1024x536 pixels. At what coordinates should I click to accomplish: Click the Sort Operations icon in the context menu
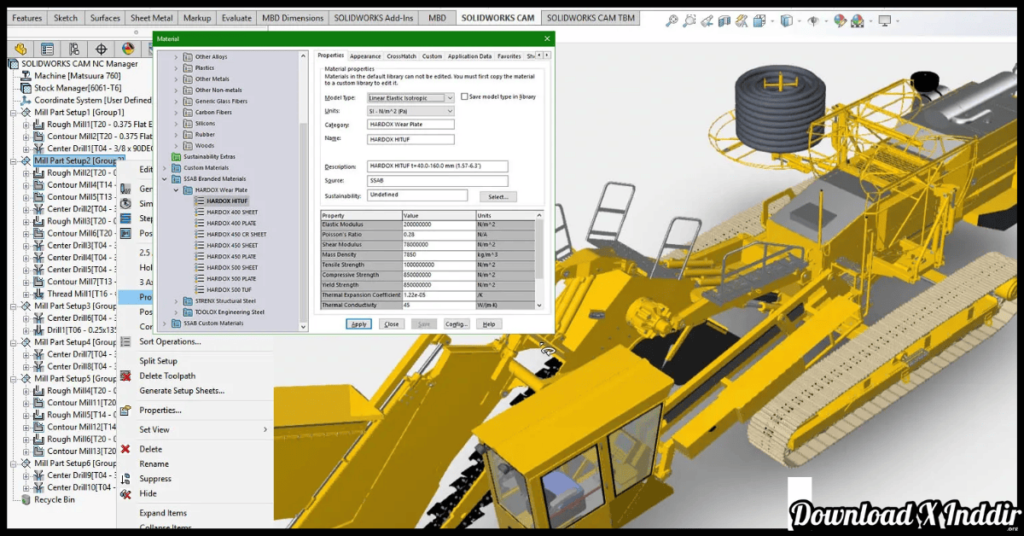[x=125, y=341]
